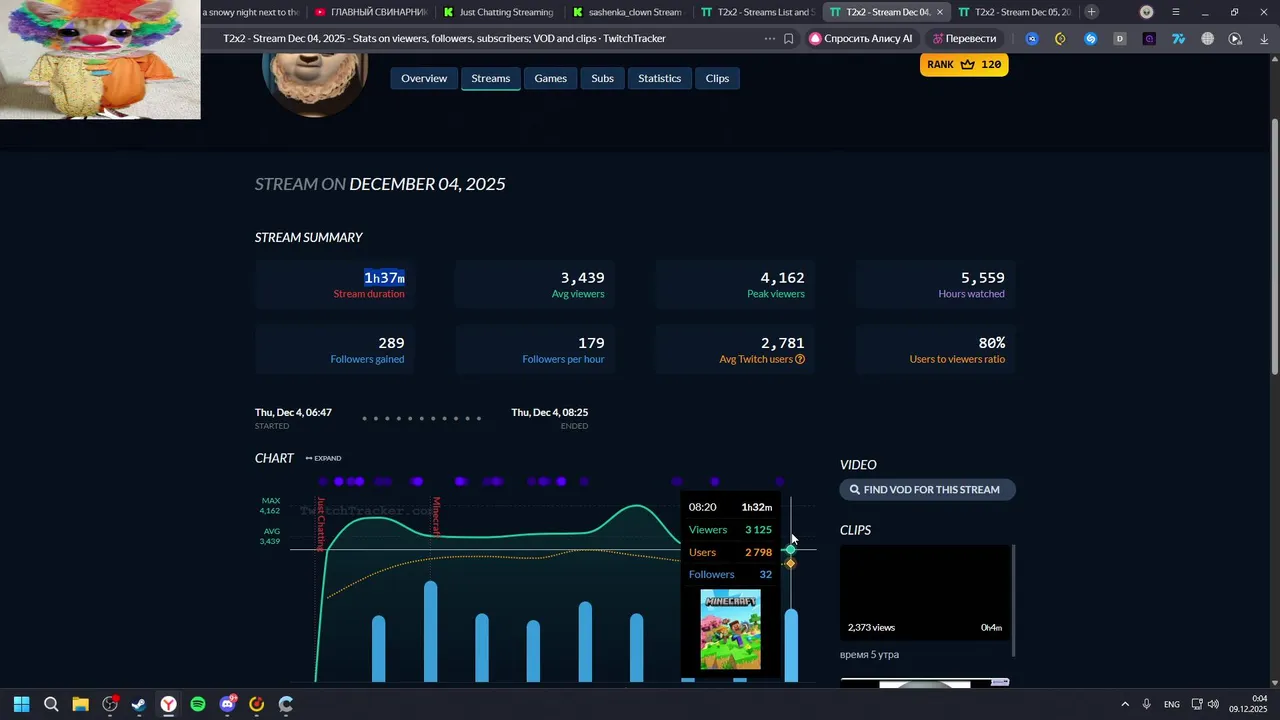This screenshot has height=720, width=1280.
Task: Click the ENG language indicator
Action: point(1172,704)
